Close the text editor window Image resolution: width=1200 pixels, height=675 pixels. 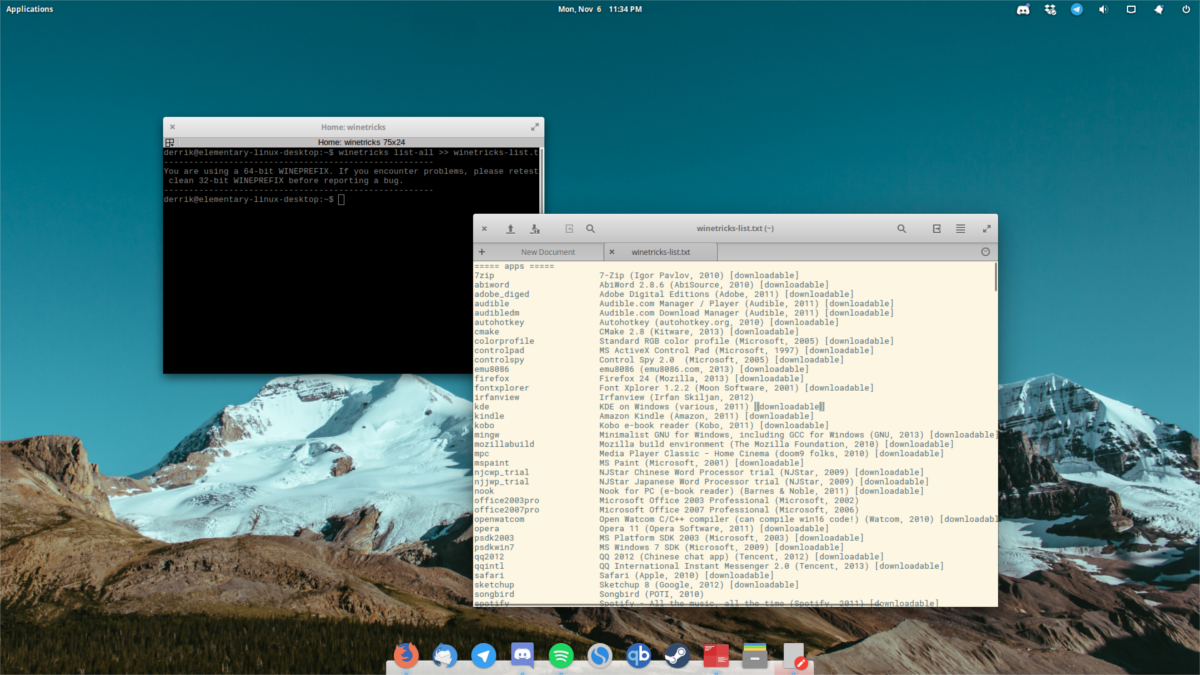pos(484,229)
